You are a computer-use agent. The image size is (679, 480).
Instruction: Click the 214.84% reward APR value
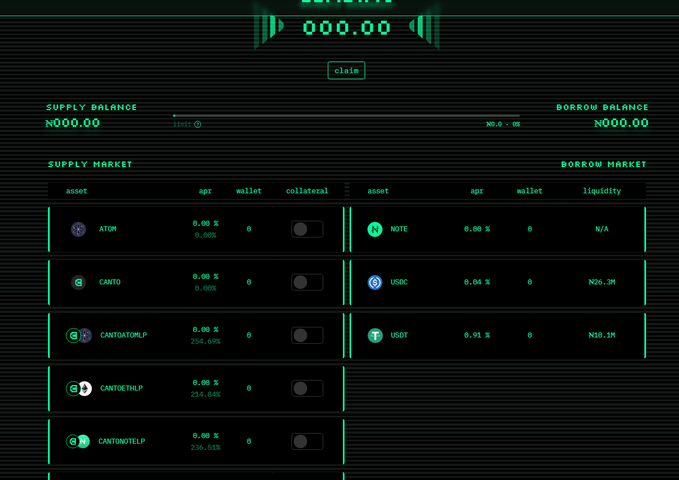205,395
